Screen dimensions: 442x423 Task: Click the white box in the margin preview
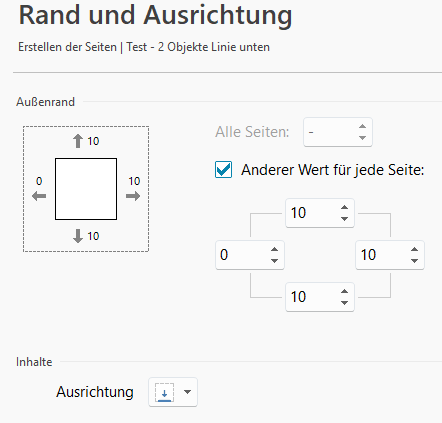pyautogui.click(x=86, y=189)
